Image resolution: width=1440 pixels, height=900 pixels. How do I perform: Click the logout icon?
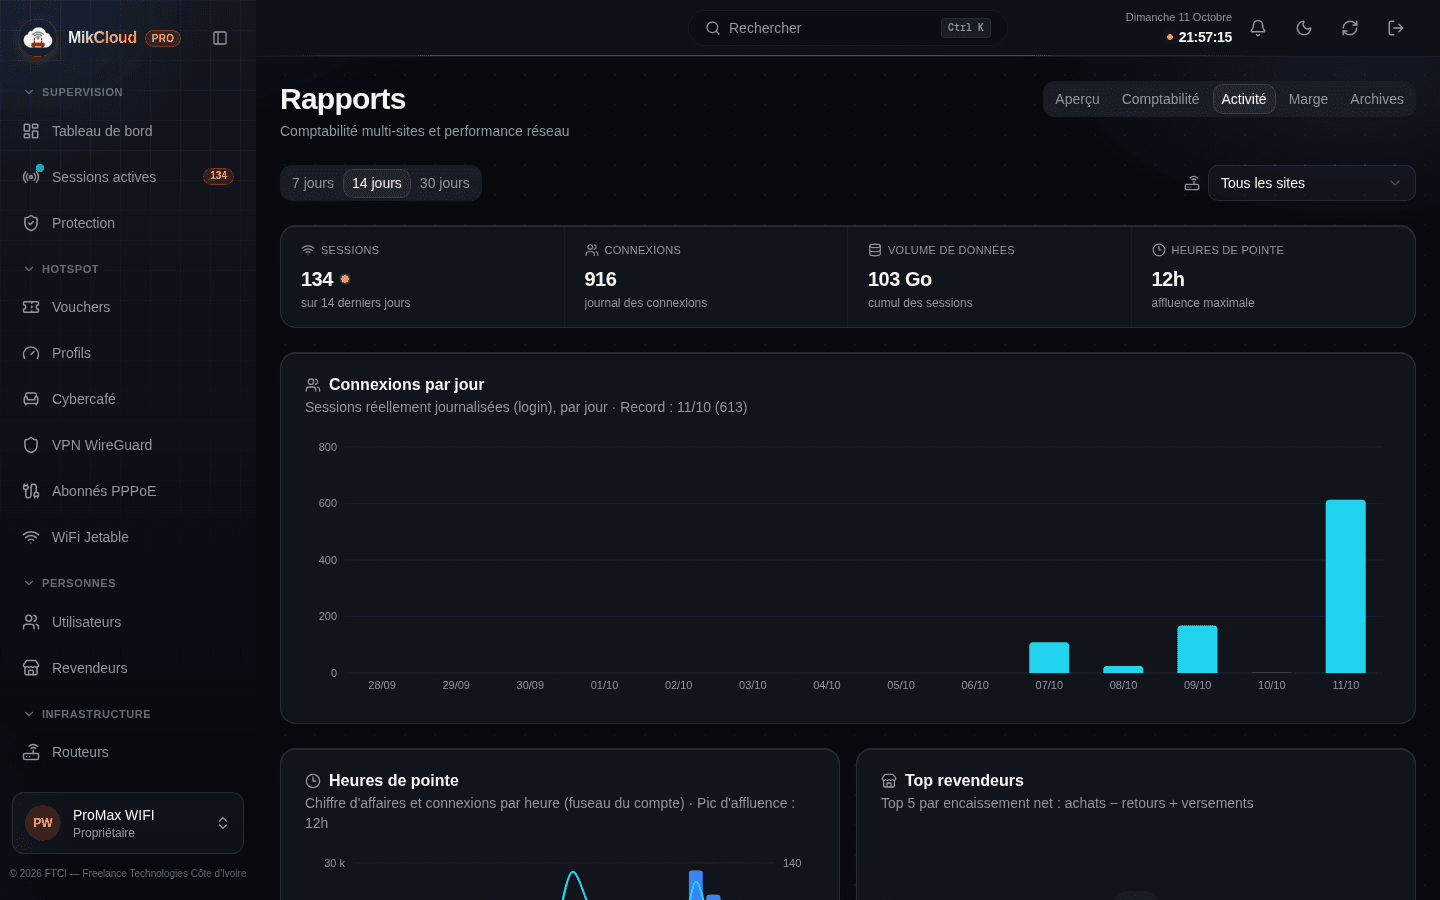pyautogui.click(x=1396, y=28)
